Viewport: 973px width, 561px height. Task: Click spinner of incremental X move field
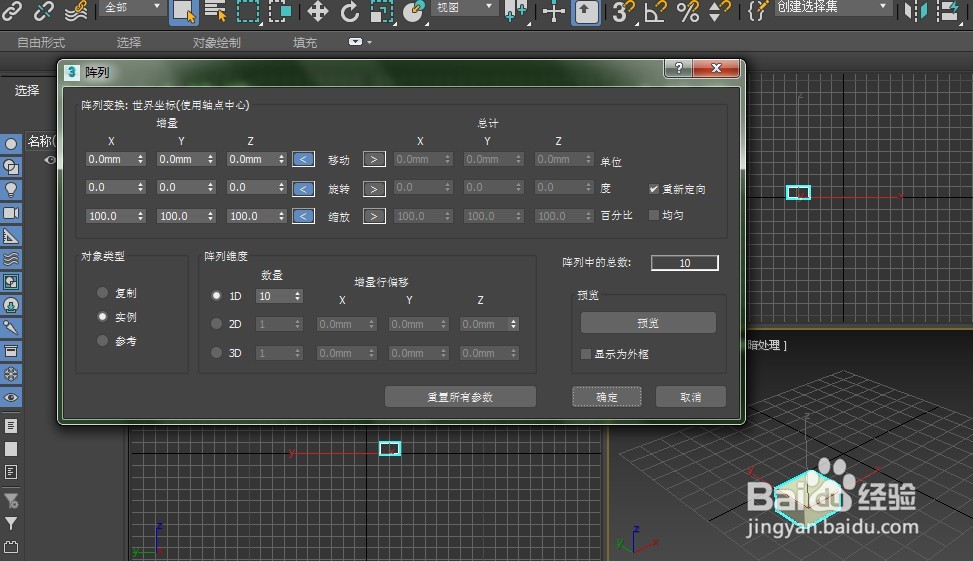click(x=141, y=159)
